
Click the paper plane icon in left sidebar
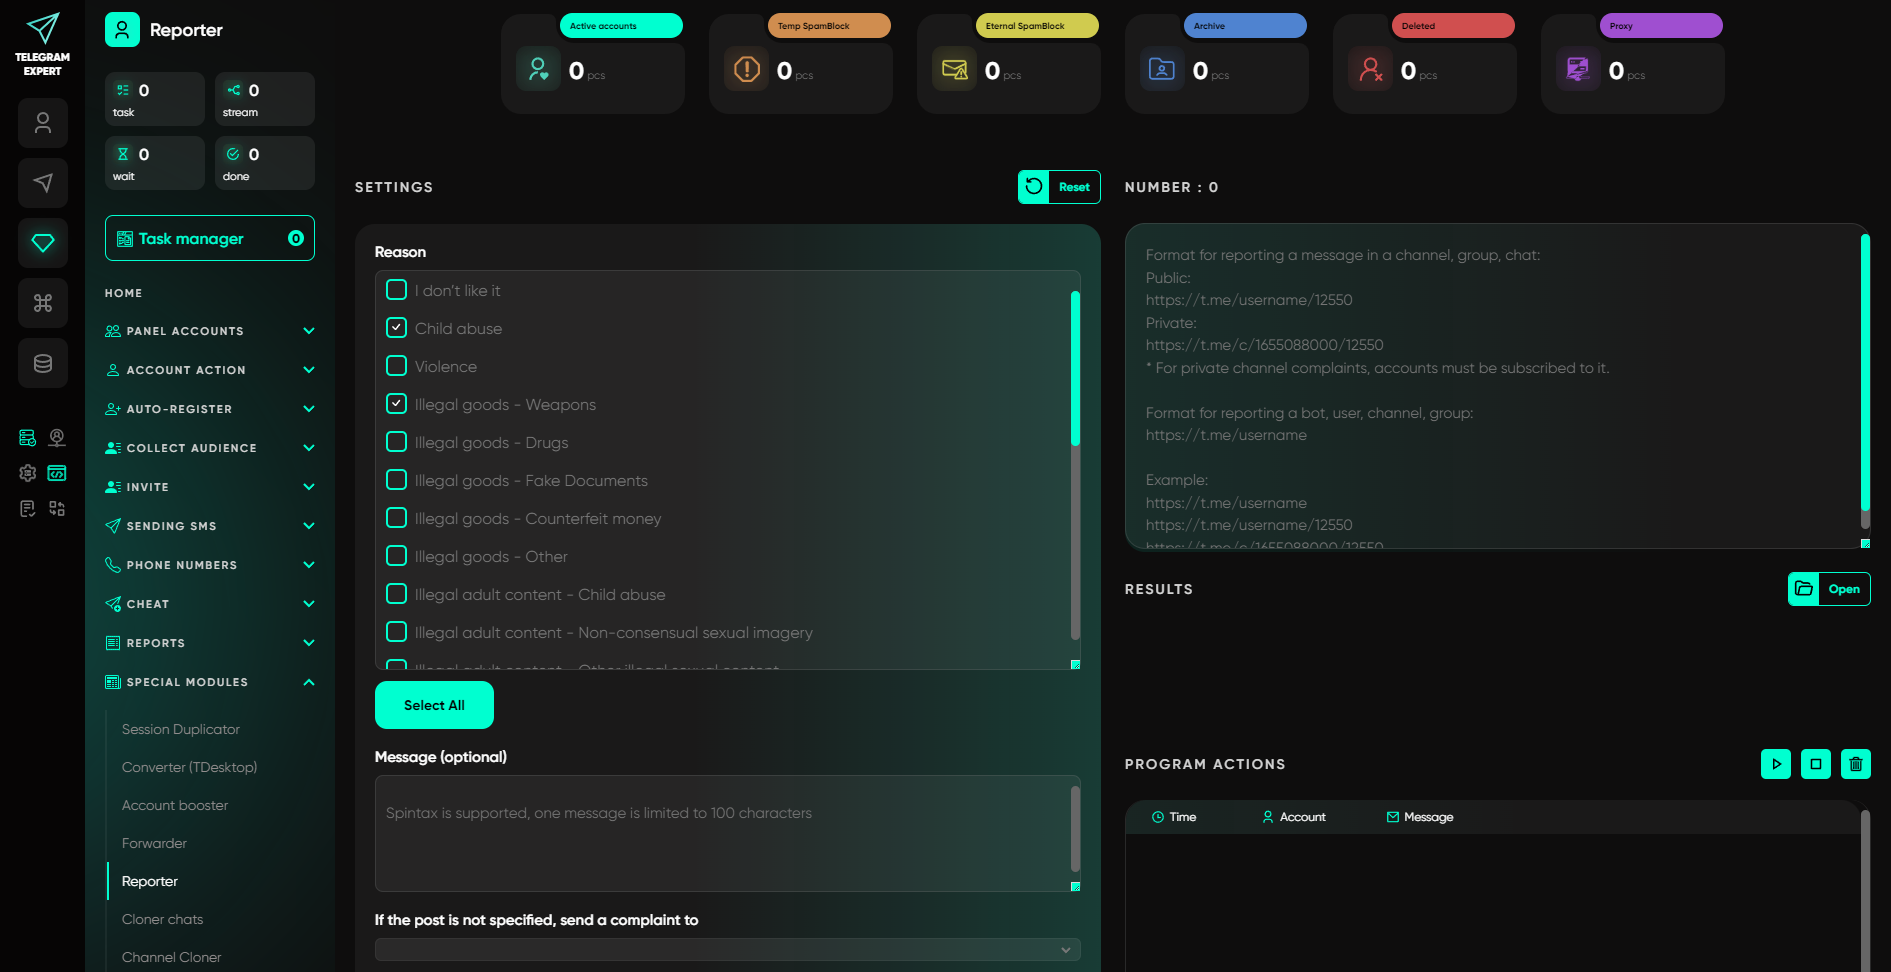click(42, 183)
